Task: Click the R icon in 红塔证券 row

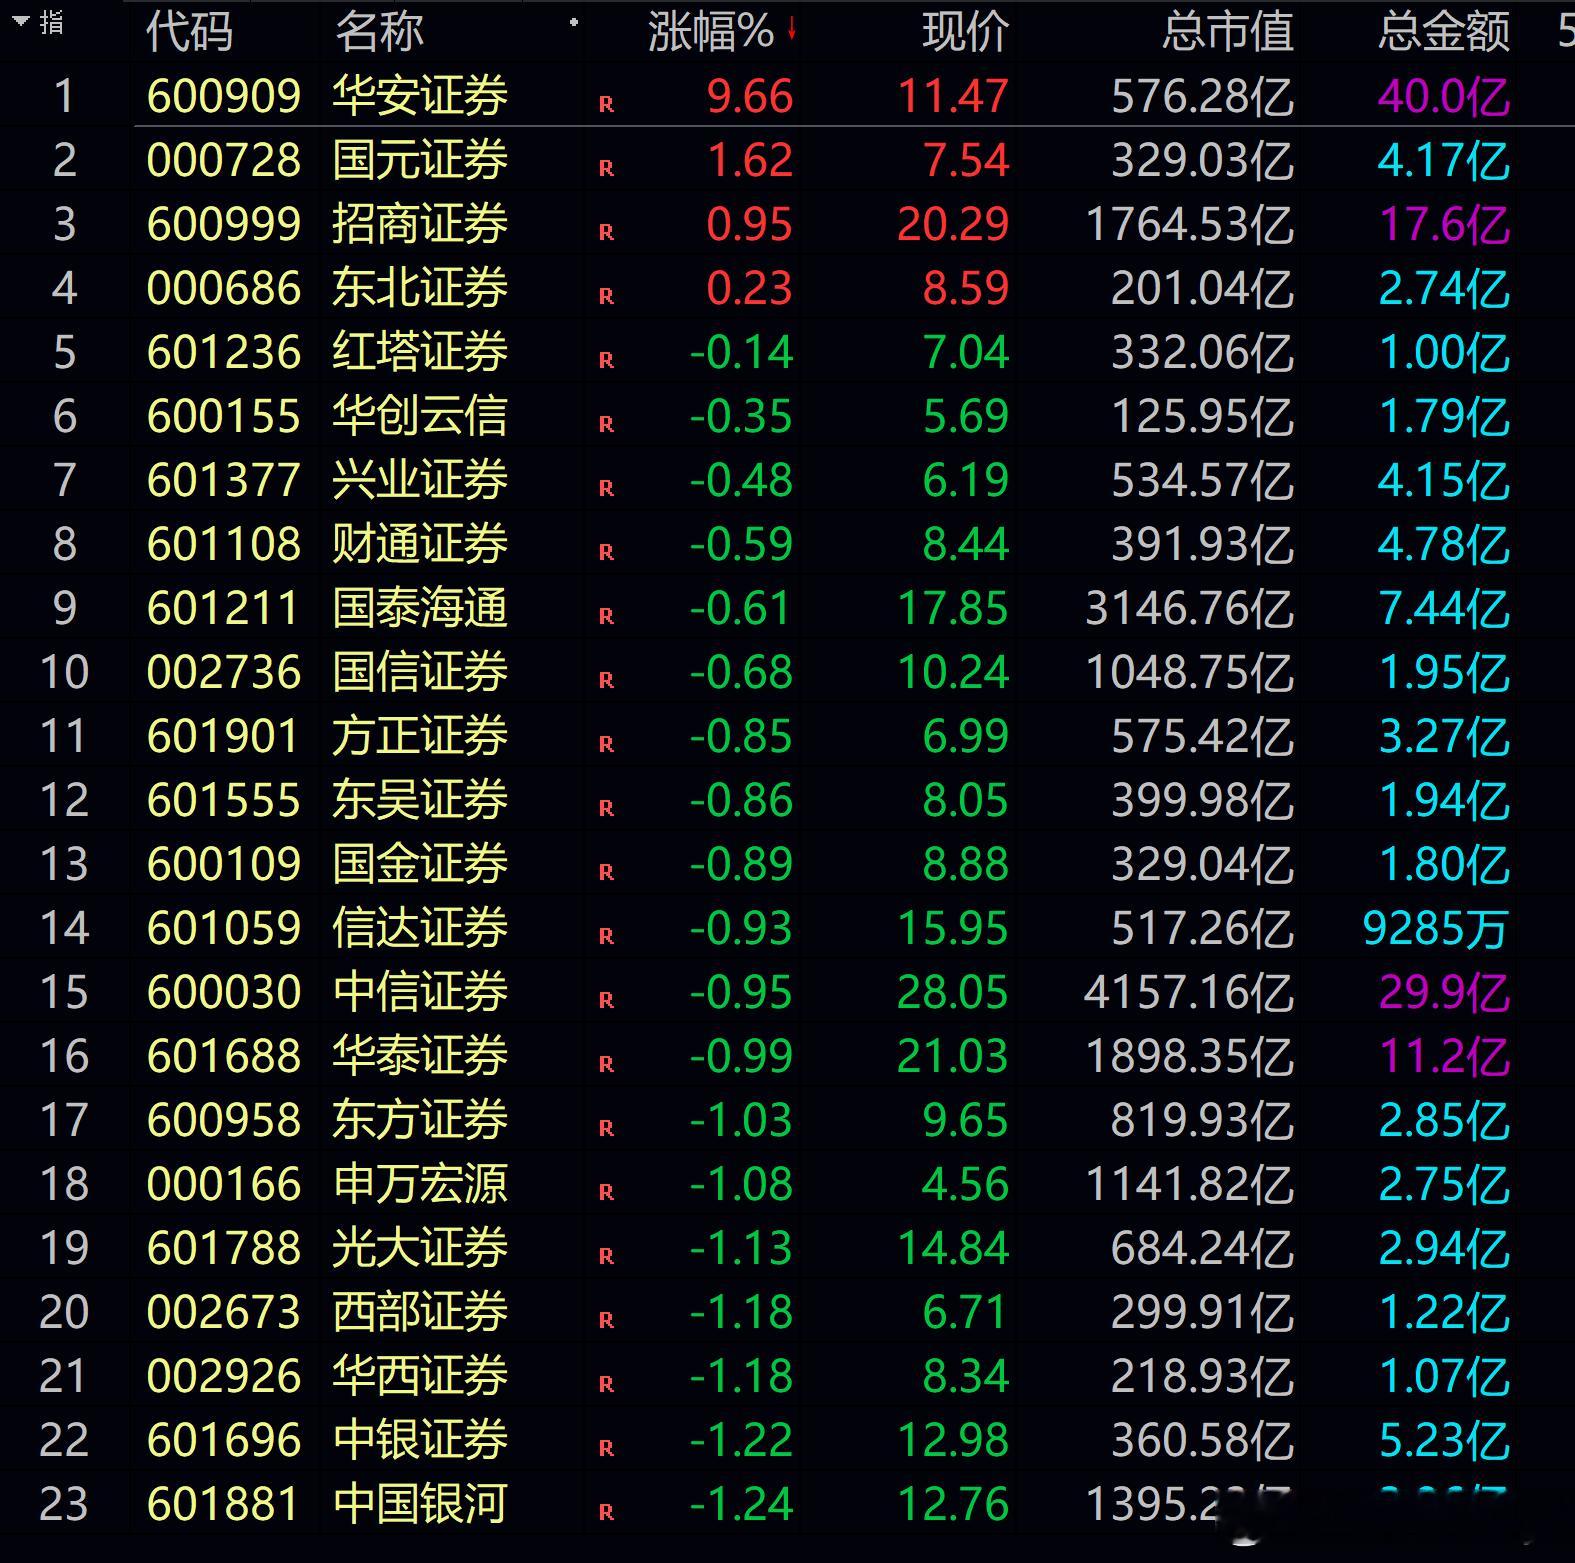Action: click(606, 360)
